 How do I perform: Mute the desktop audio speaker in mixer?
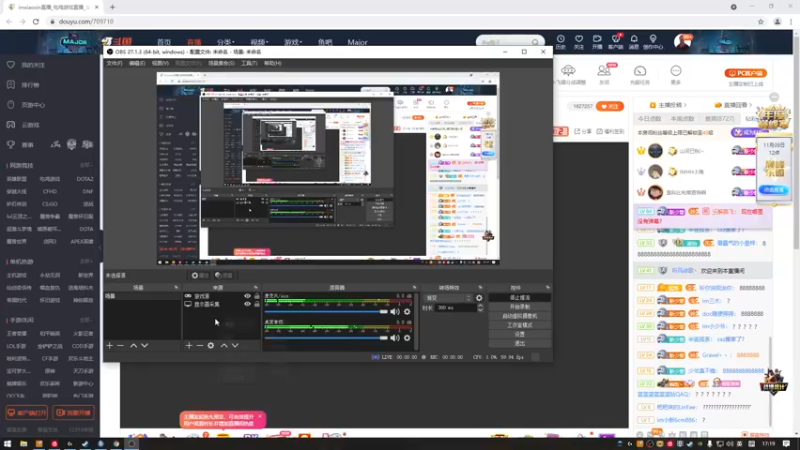(x=395, y=338)
